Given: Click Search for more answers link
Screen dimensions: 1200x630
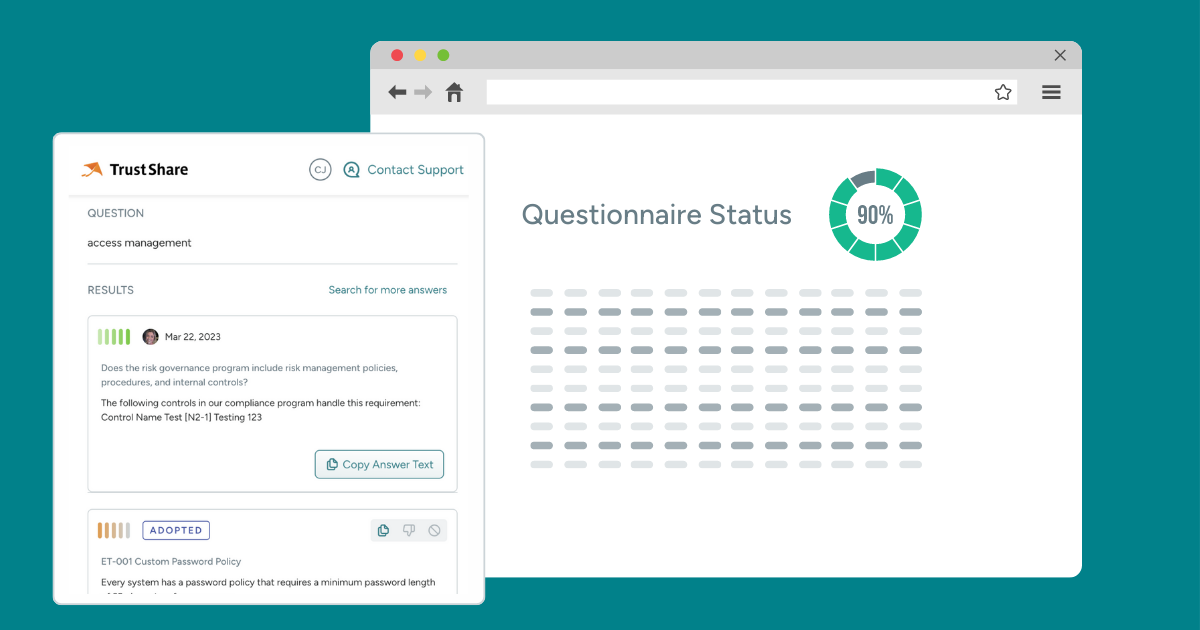Looking at the screenshot, I should (x=388, y=290).
